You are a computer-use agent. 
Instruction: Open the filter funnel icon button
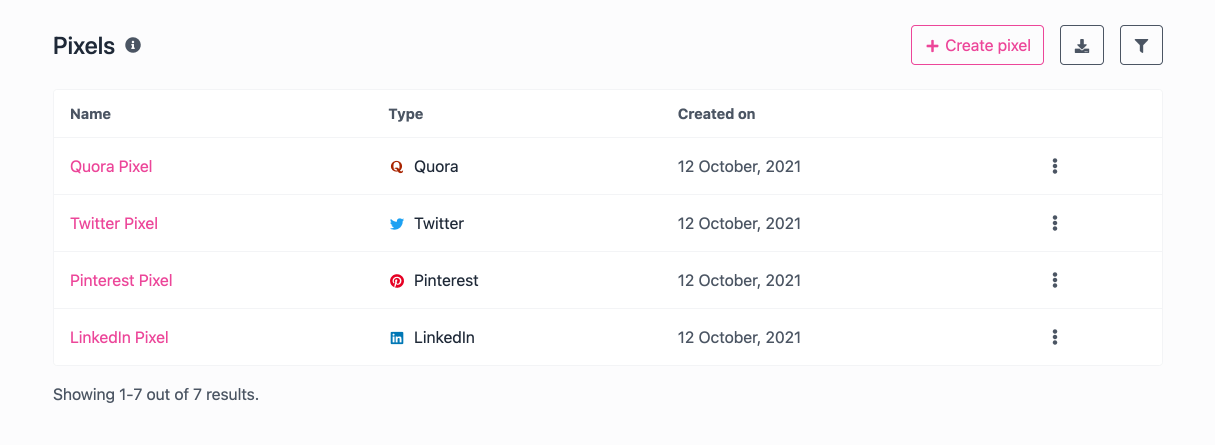(x=1141, y=46)
